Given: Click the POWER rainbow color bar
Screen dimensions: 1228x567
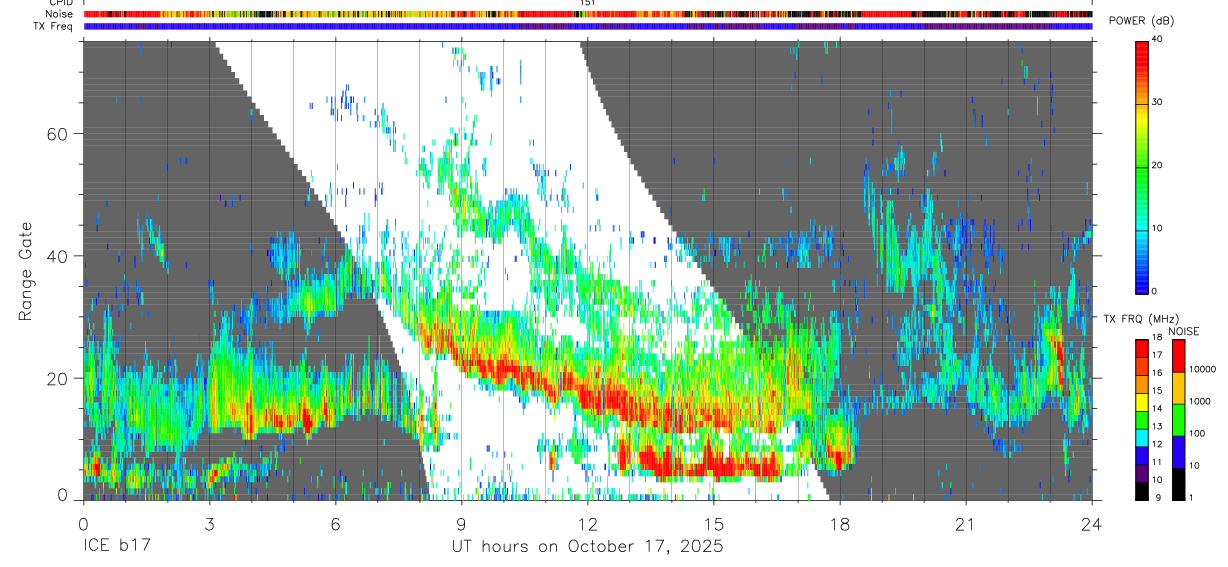Looking at the screenshot, I should pyautogui.click(x=1140, y=166).
